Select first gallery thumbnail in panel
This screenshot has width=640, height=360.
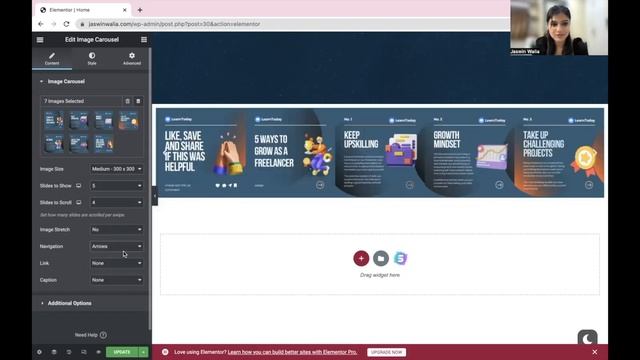[54, 120]
